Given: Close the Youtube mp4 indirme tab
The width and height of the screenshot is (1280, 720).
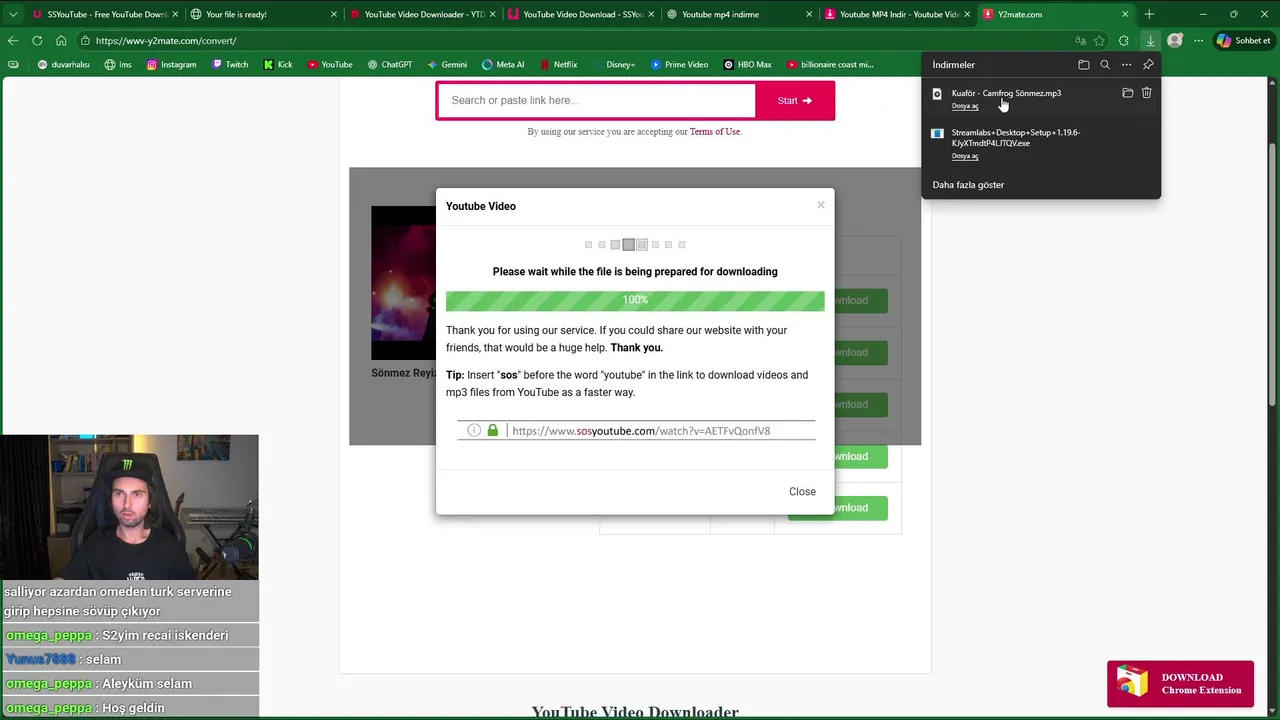Looking at the screenshot, I should (x=808, y=14).
